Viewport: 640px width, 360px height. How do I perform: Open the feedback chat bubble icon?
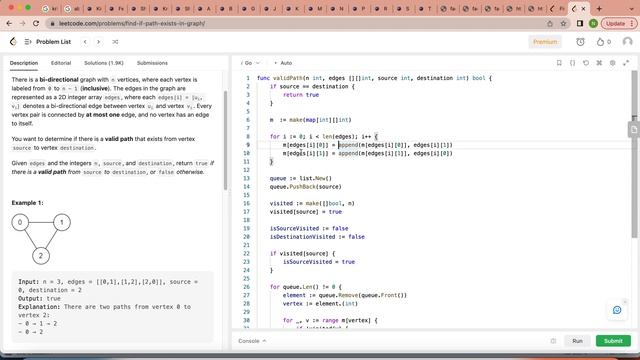tap(617, 310)
